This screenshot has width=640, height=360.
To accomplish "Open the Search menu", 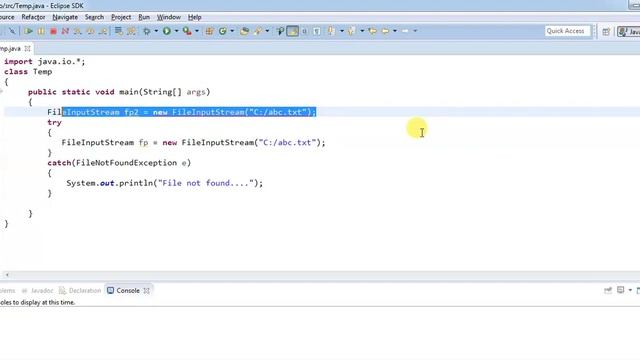I will 94,17.
